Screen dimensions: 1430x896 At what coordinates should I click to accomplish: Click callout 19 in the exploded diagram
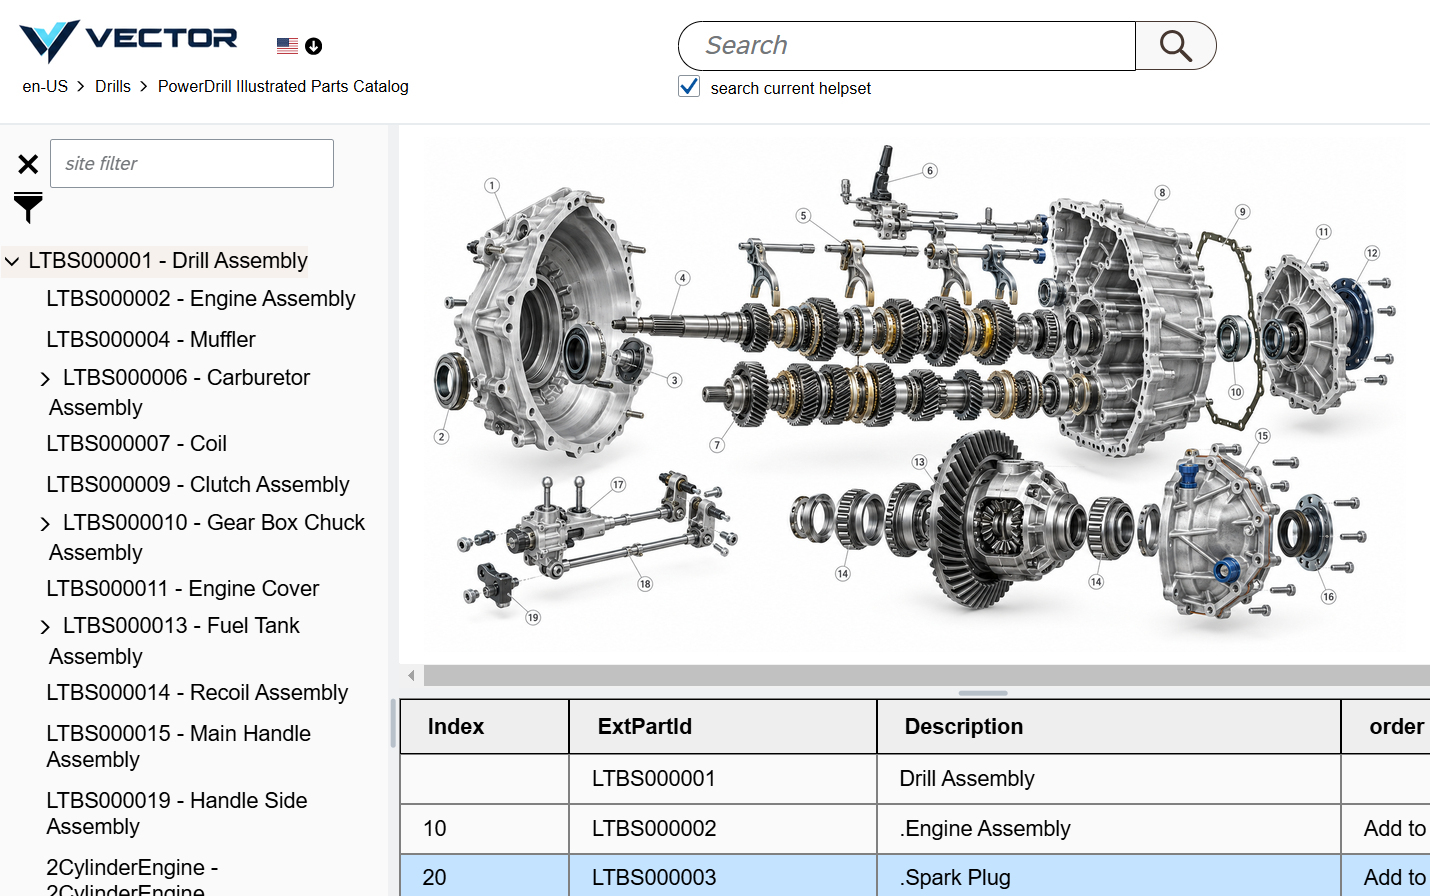533,617
